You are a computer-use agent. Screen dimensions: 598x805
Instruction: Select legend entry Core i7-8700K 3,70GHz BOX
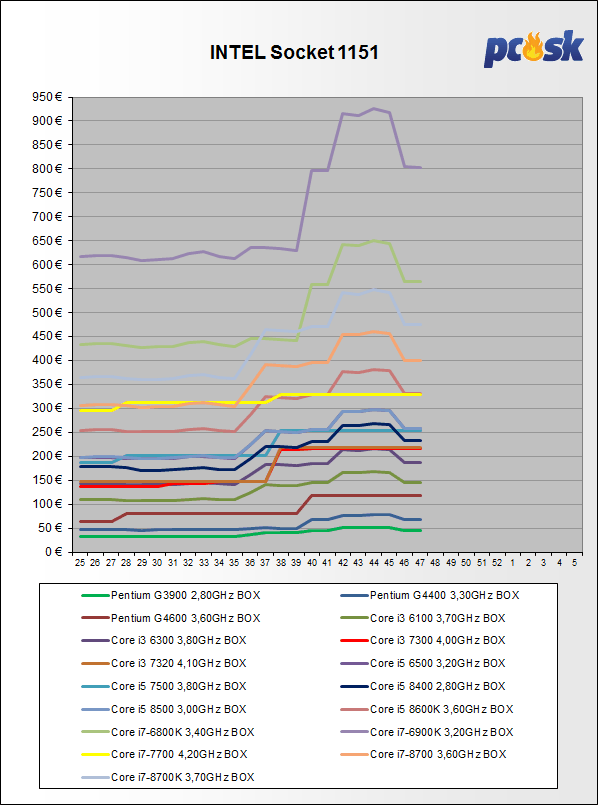[x=168, y=777]
